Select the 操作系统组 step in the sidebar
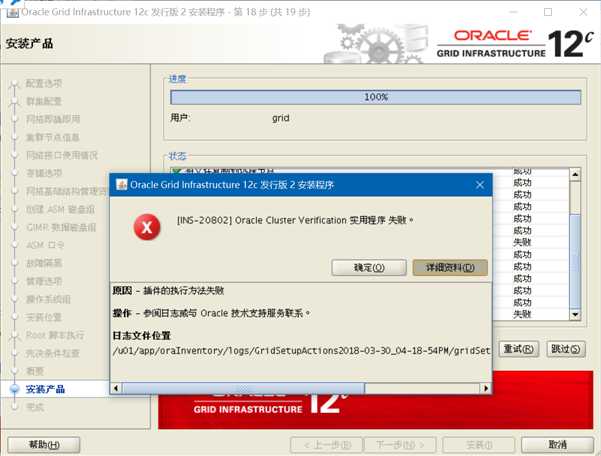 coord(48,299)
